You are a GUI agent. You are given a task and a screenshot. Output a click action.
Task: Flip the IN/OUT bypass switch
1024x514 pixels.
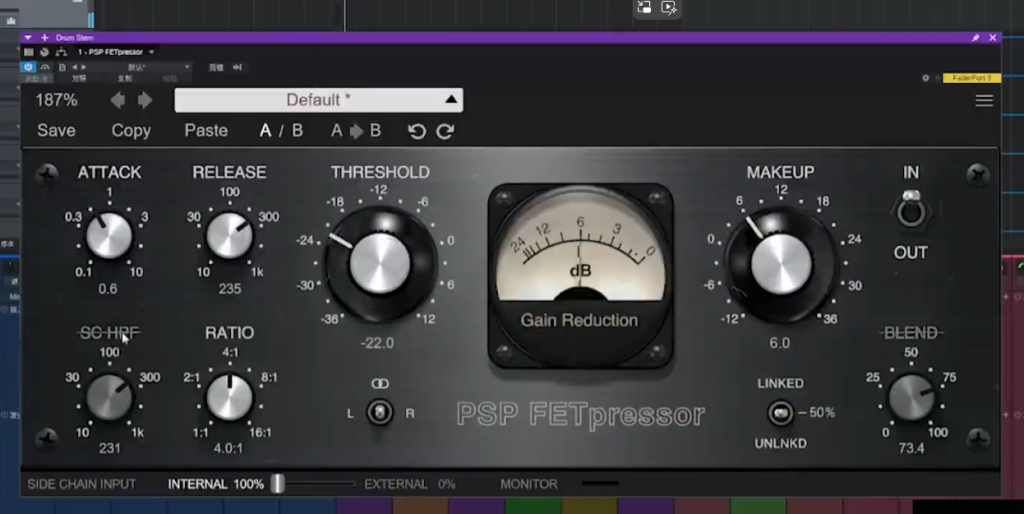click(911, 210)
